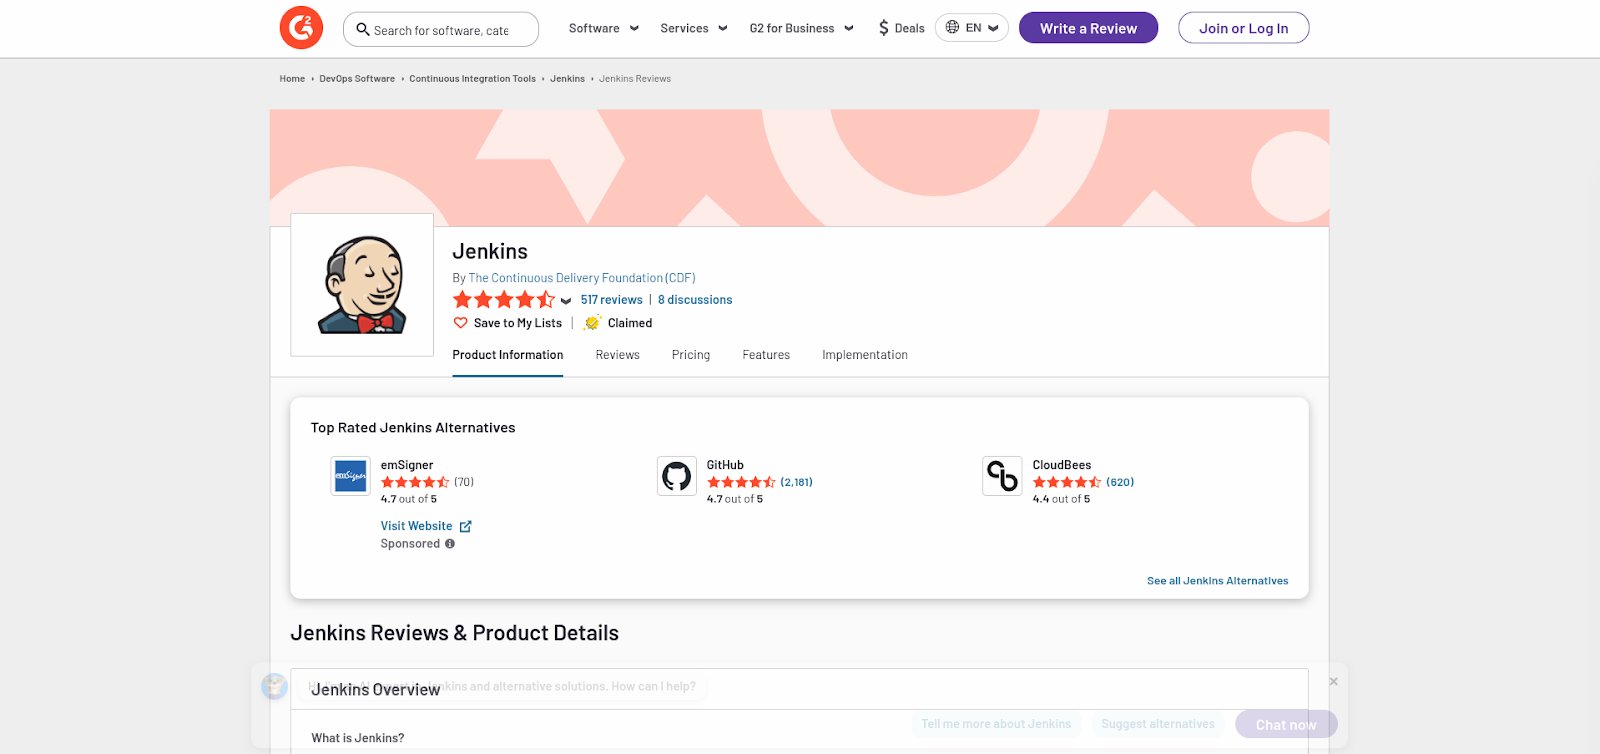Switch to the Implementation tab
The width and height of the screenshot is (1600, 754).
(x=865, y=355)
